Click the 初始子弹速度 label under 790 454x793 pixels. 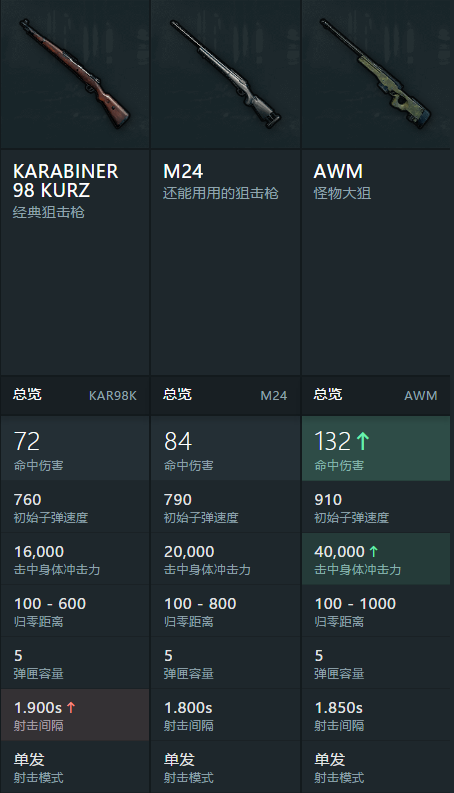click(x=201, y=518)
